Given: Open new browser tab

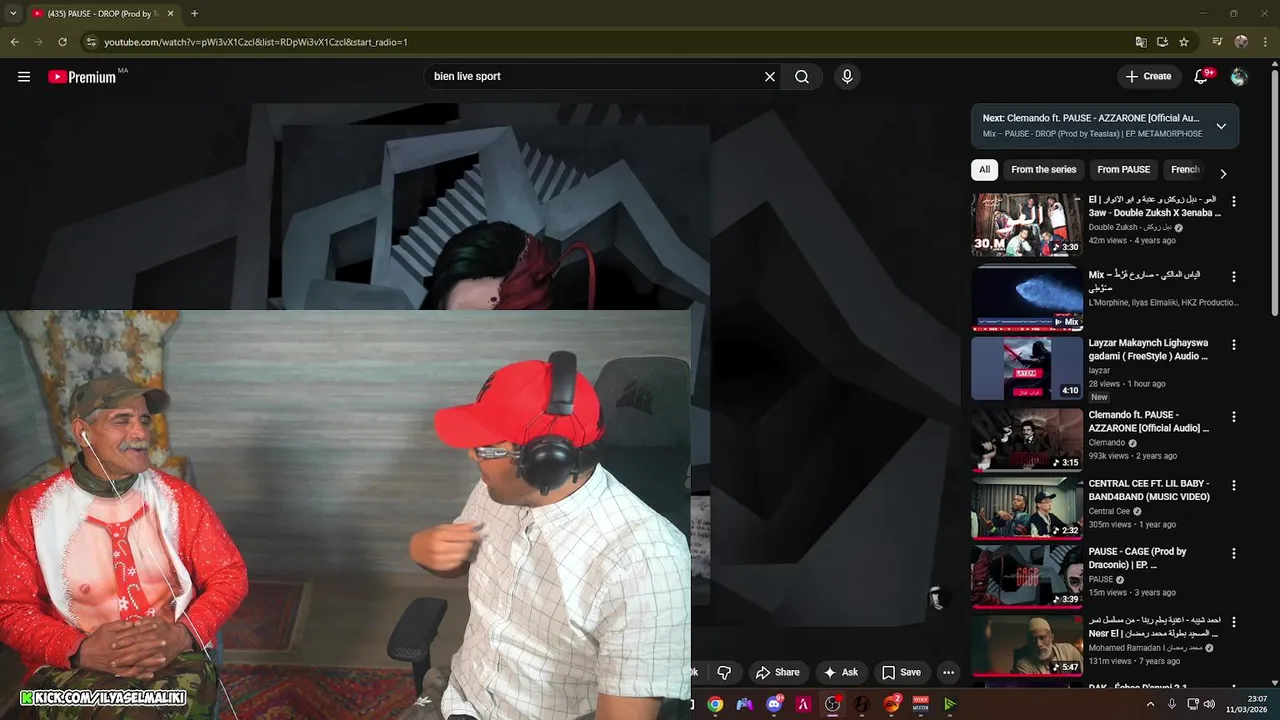Looking at the screenshot, I should point(194,13).
